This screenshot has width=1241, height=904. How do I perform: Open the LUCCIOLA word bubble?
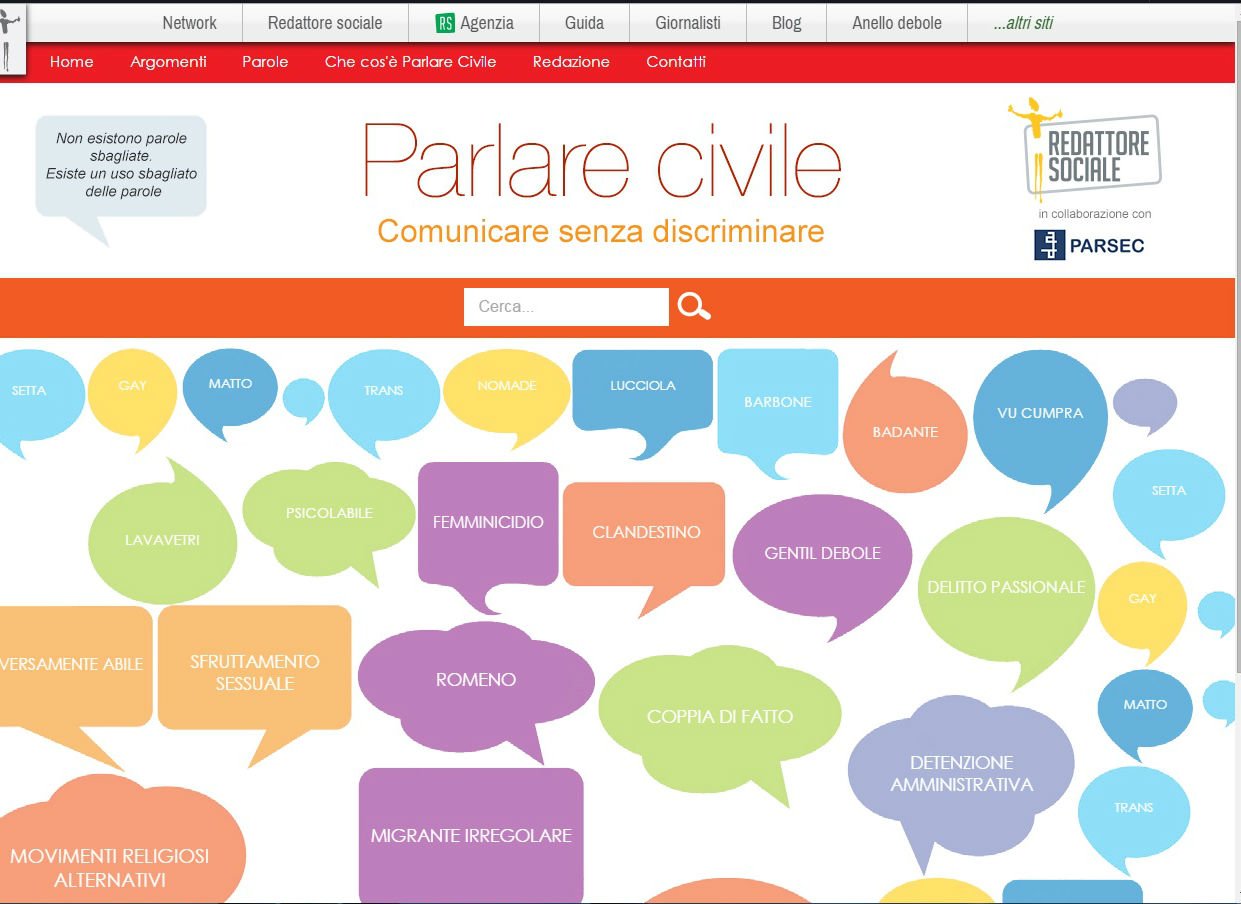click(x=643, y=400)
